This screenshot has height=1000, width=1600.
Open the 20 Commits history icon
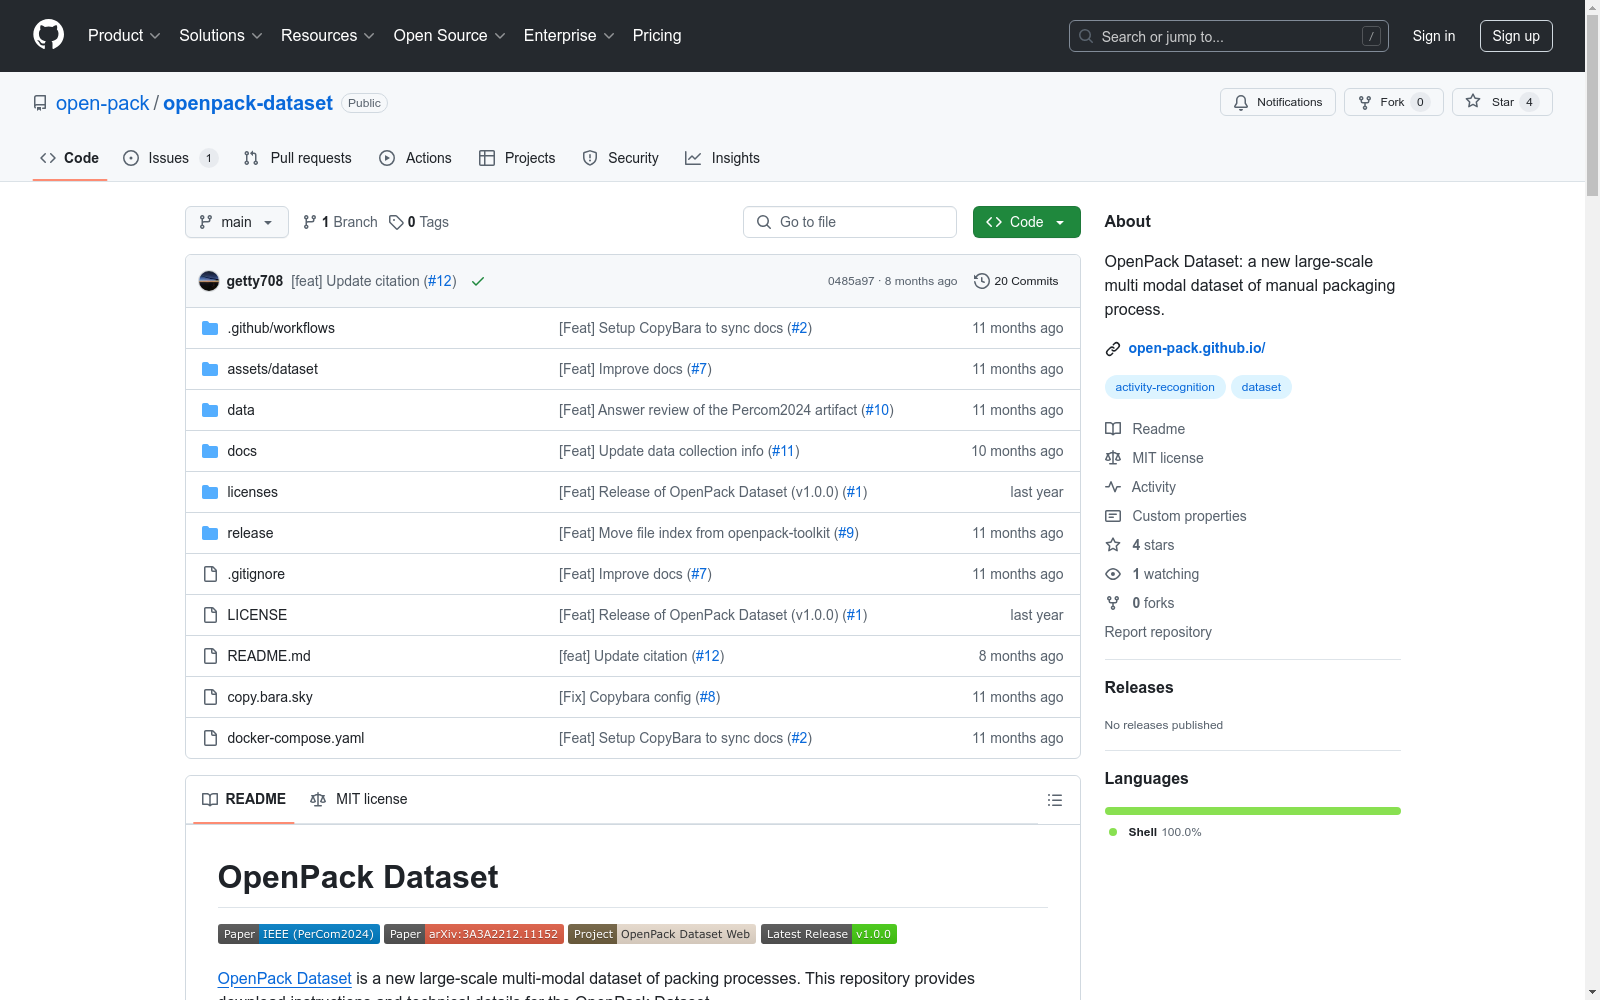click(x=981, y=281)
